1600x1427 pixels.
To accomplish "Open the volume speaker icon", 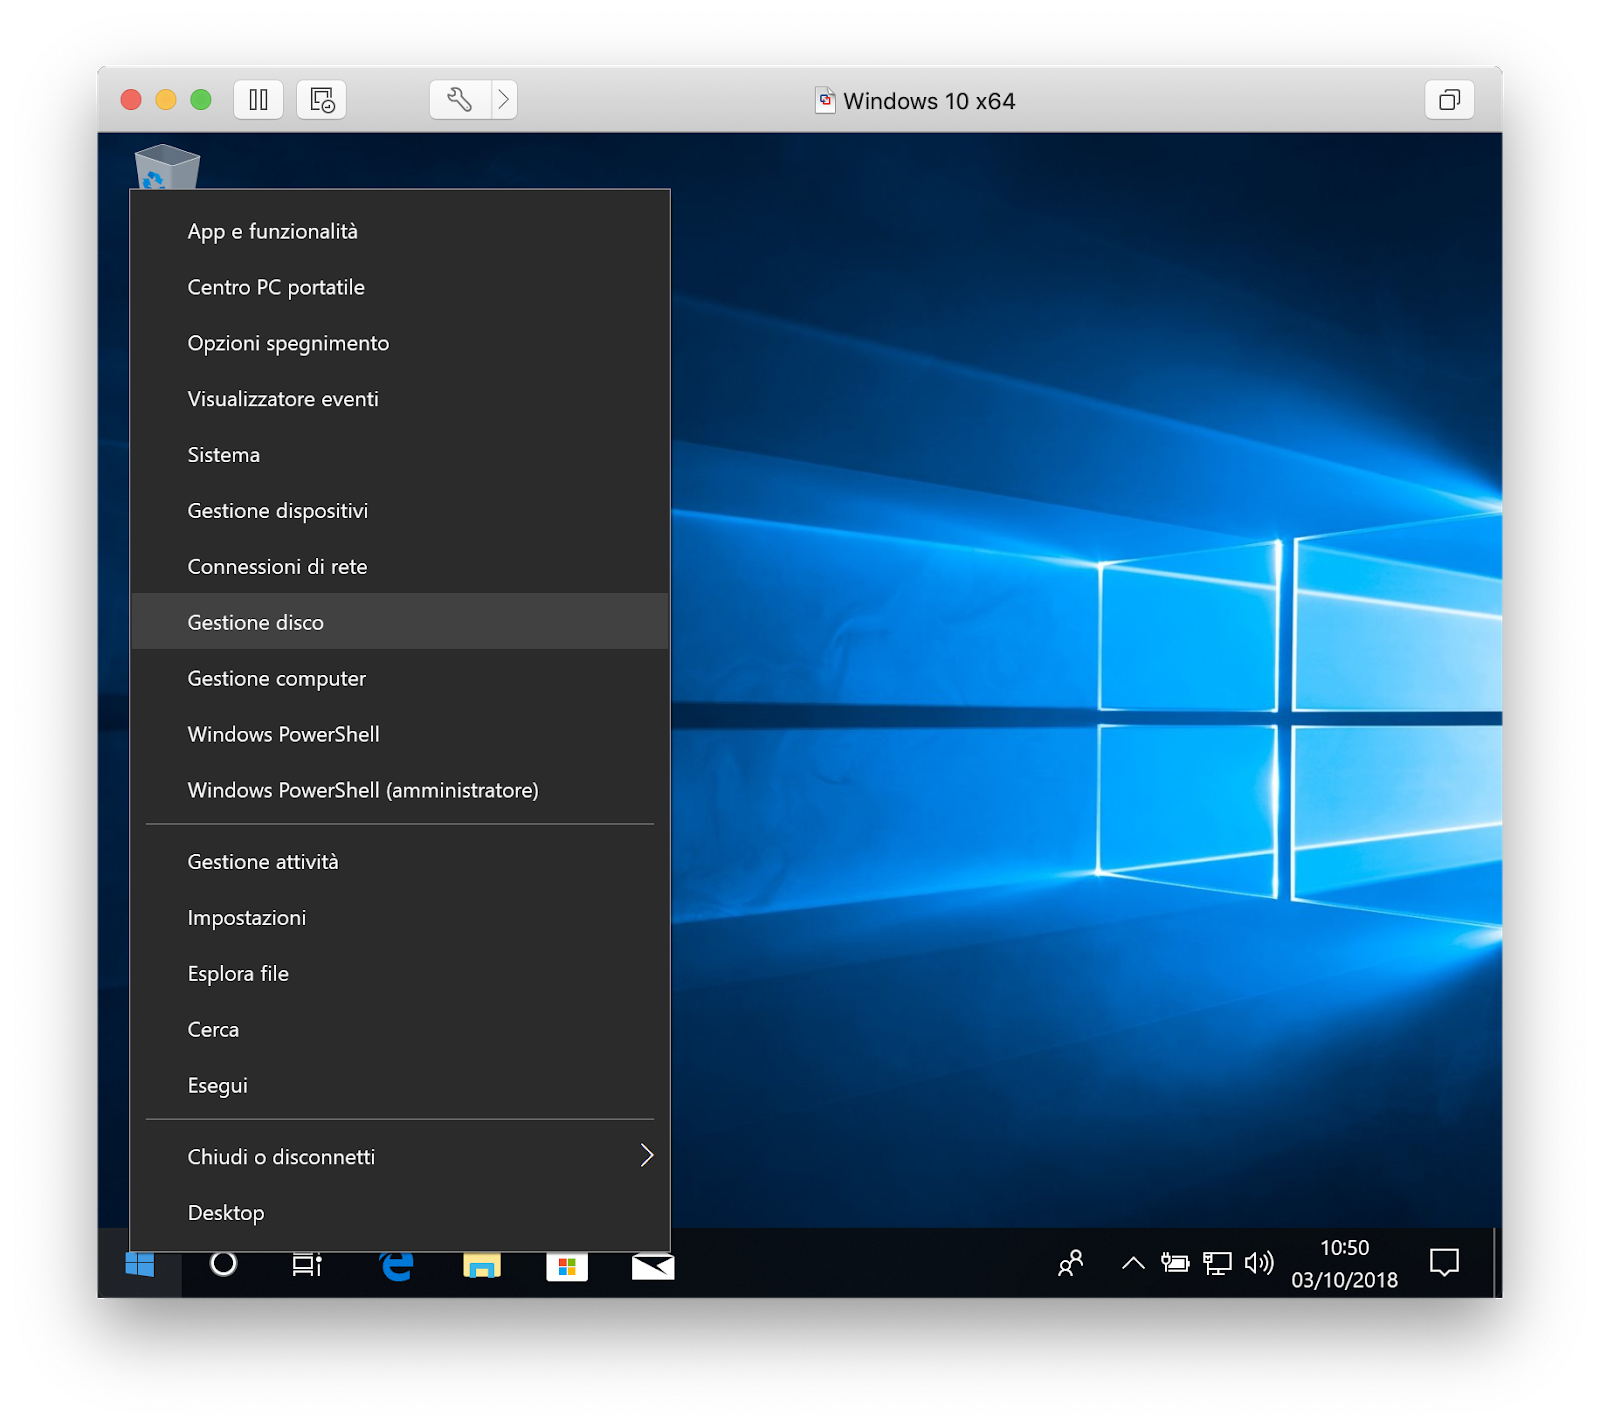I will [1259, 1263].
